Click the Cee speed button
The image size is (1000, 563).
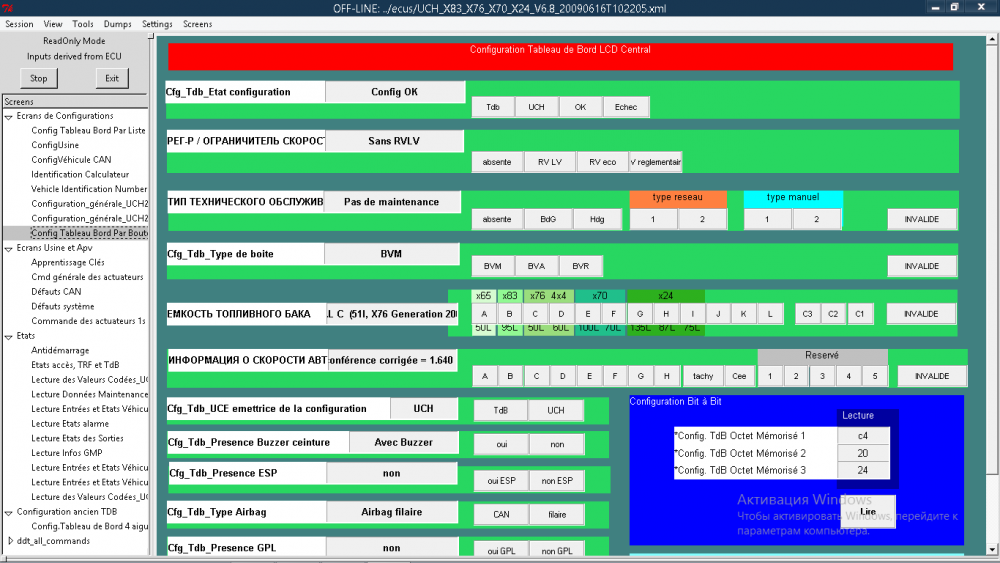coord(739,376)
